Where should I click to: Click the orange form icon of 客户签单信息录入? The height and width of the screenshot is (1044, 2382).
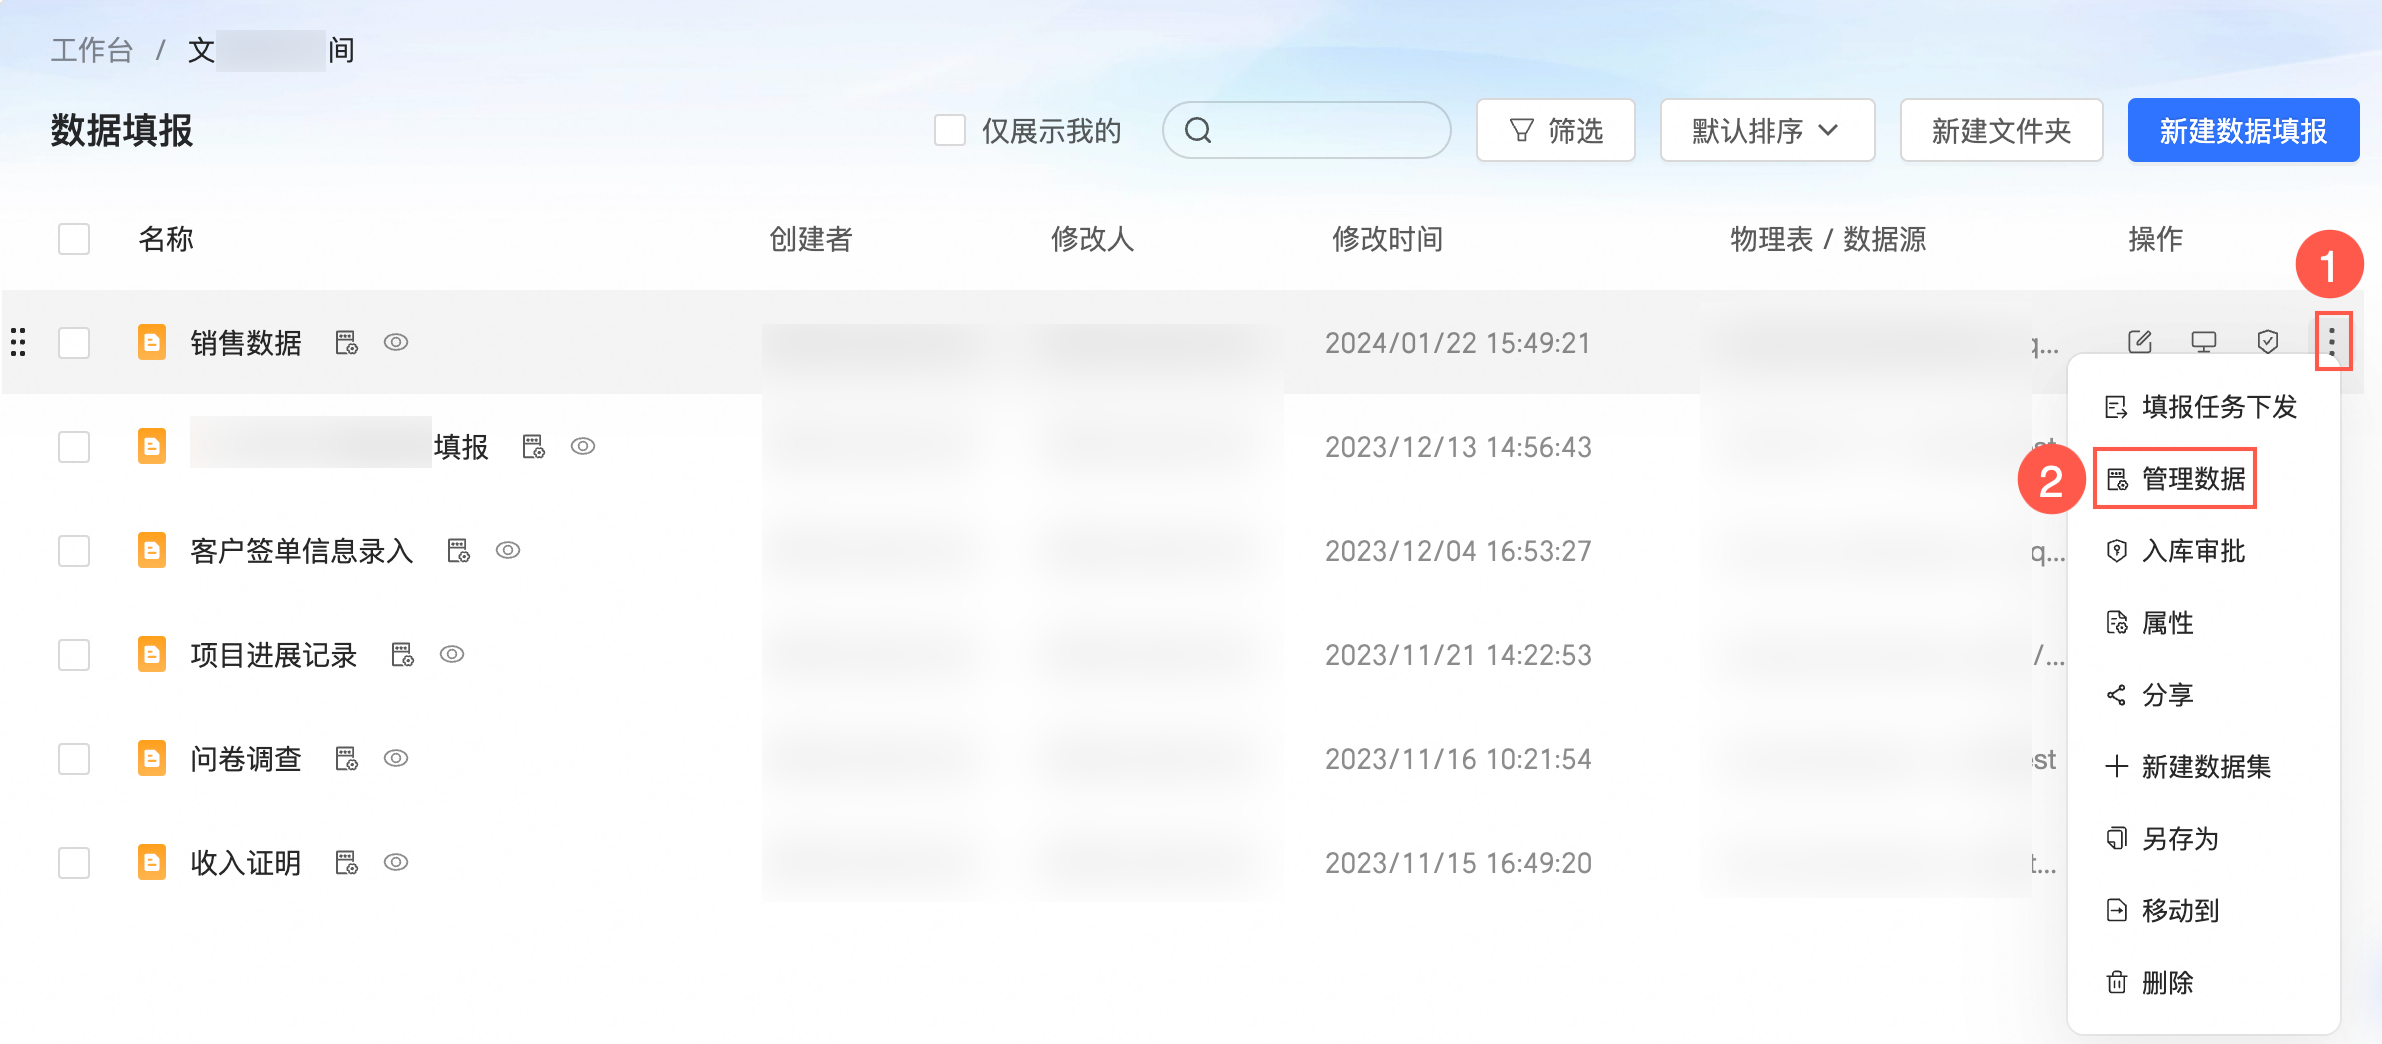click(152, 550)
